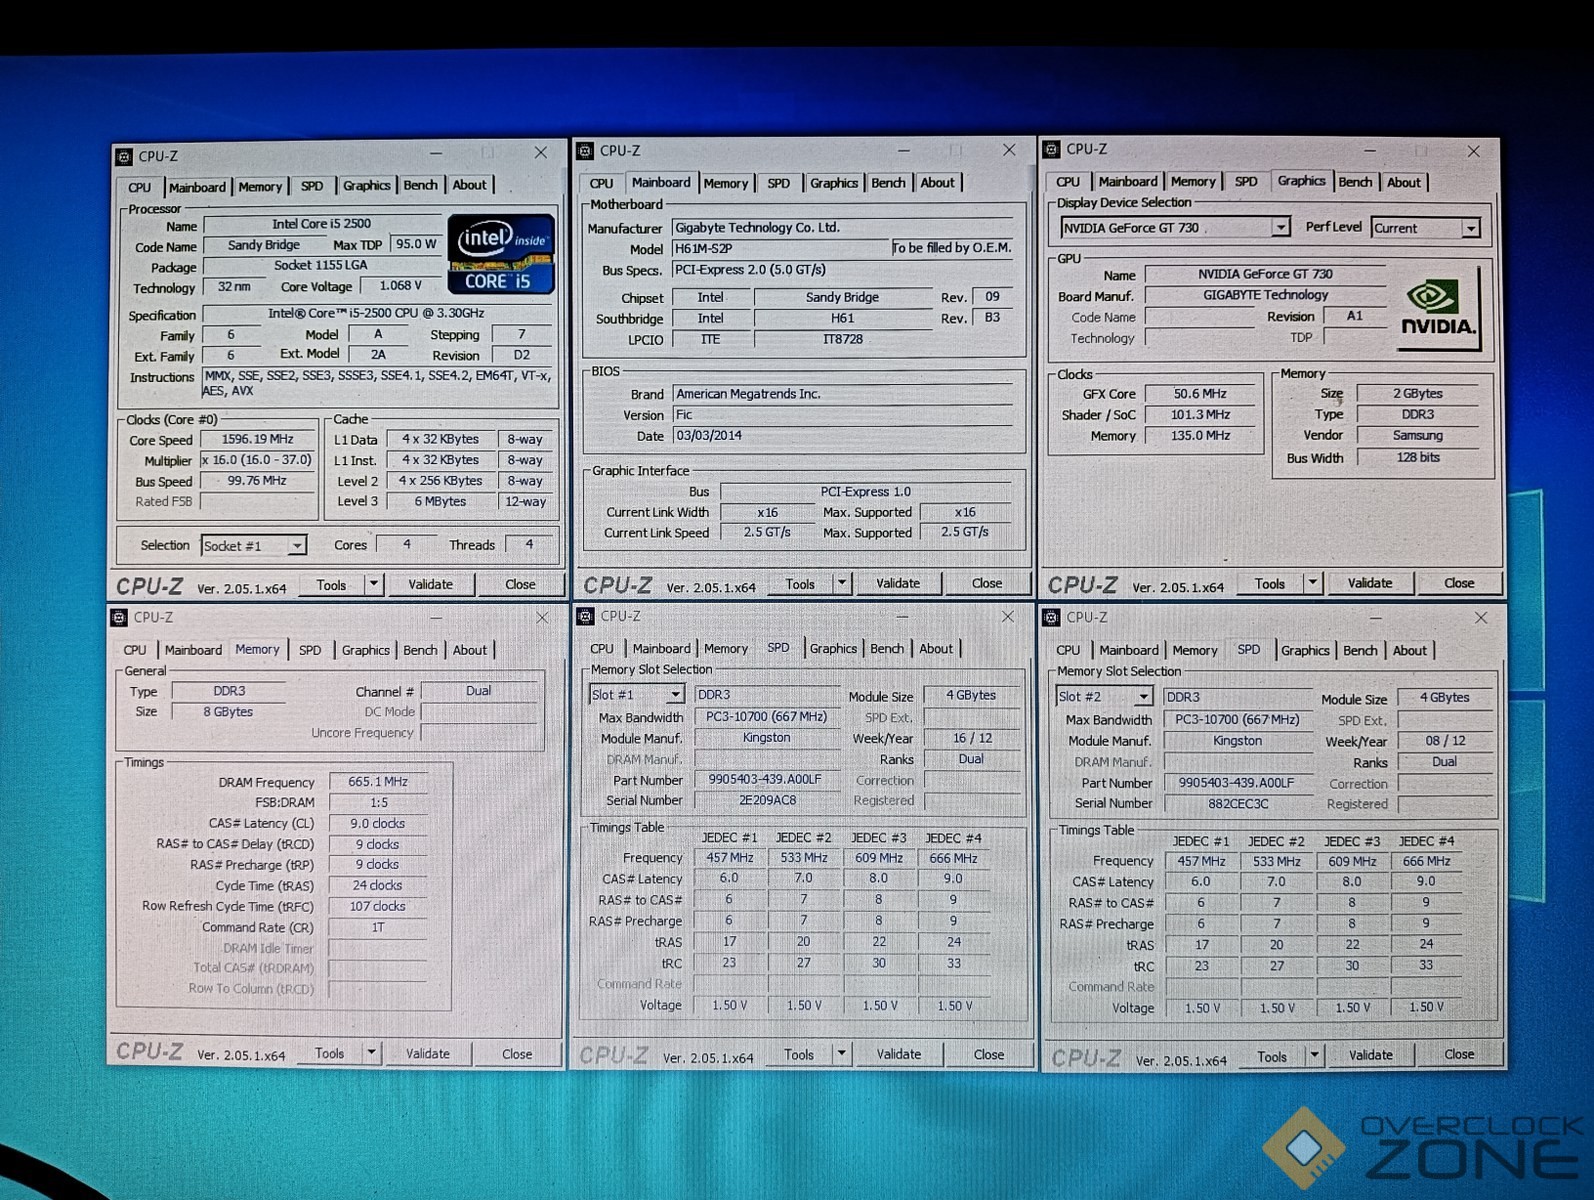Screen dimensions: 1594x1200
Task: Click the Level 3 cache 6 MBytes value
Action: pos(440,502)
